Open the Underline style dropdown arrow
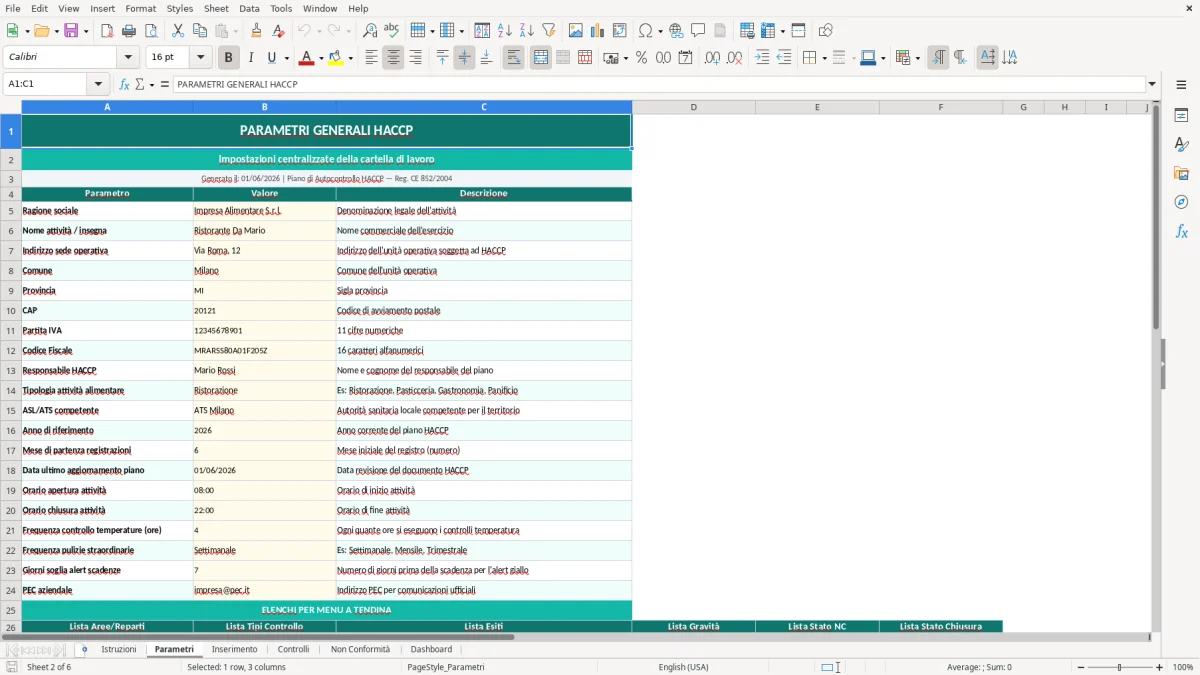The image size is (1200, 675). click(286, 58)
